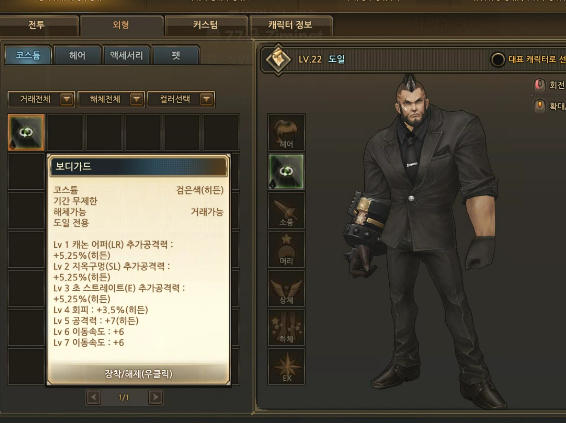Expand the 해체전체 dismantle filter dropdown
566x423 pixels.
click(111, 99)
